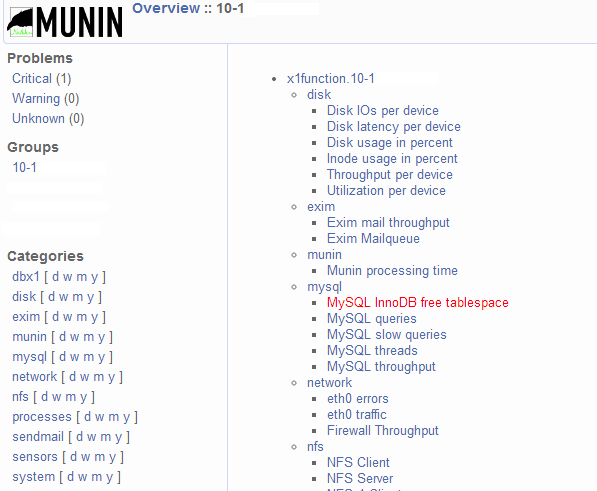Open Disk usage in percent graph

pos(389,143)
